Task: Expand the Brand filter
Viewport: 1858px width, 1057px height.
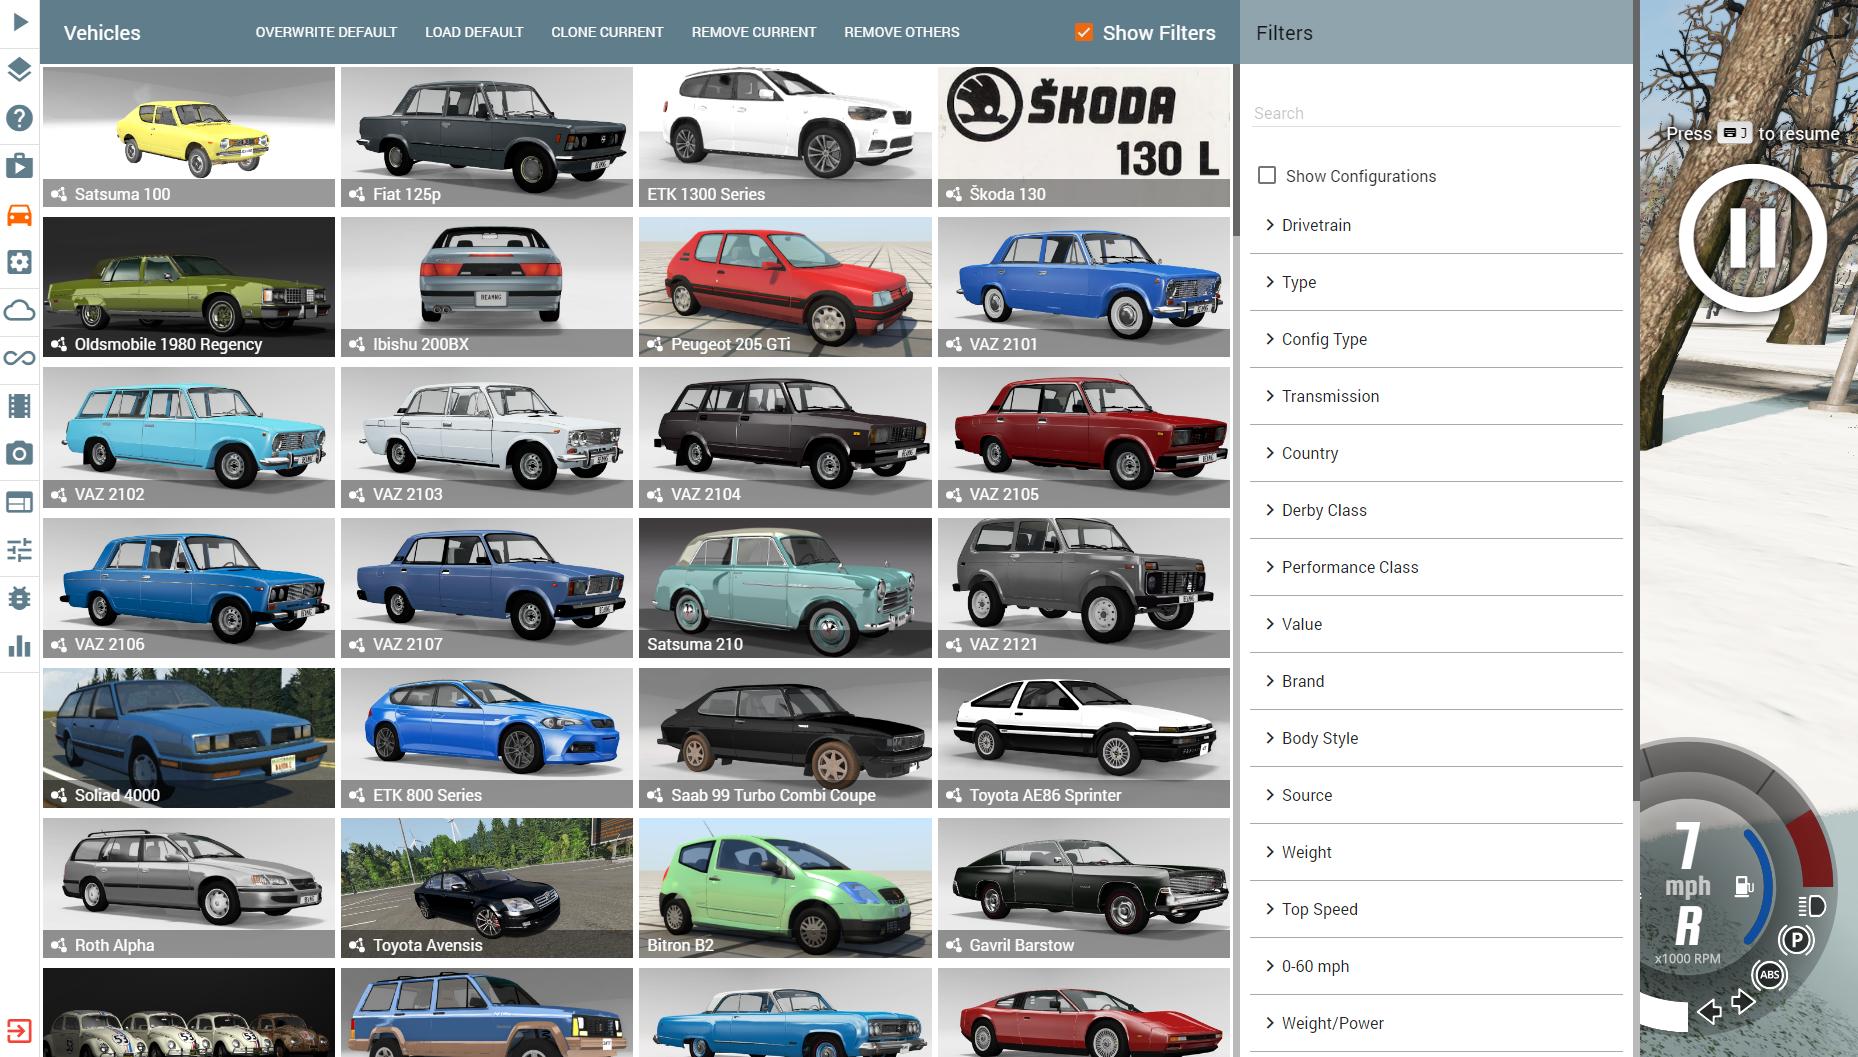Action: point(1436,681)
